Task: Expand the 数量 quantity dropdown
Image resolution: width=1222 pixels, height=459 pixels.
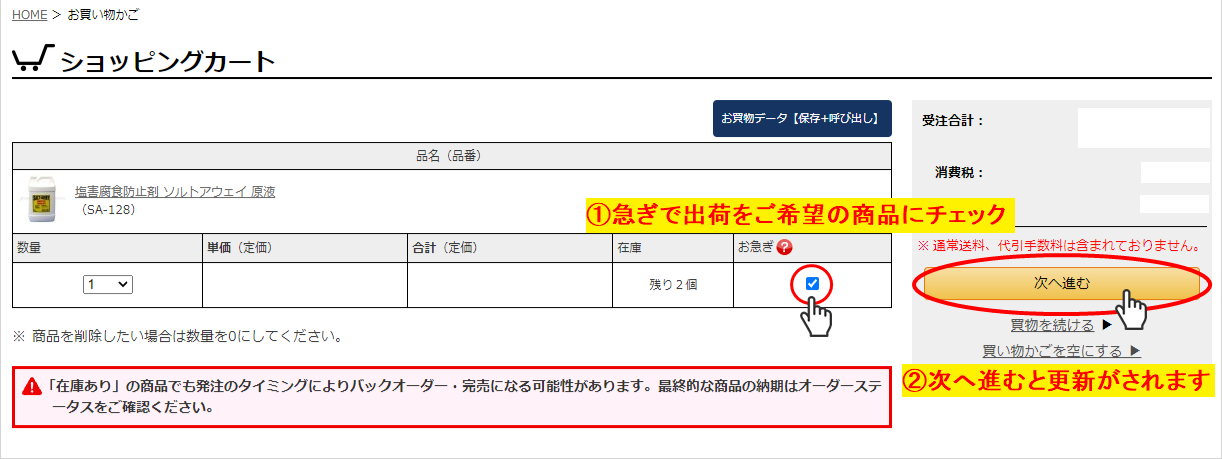Action: (x=109, y=284)
